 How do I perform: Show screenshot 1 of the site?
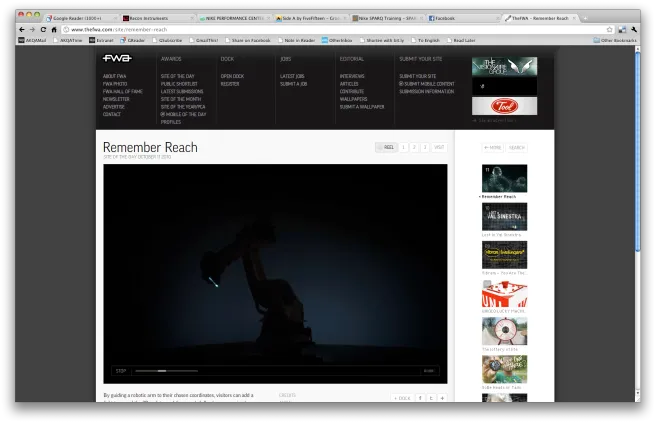pyautogui.click(x=403, y=147)
